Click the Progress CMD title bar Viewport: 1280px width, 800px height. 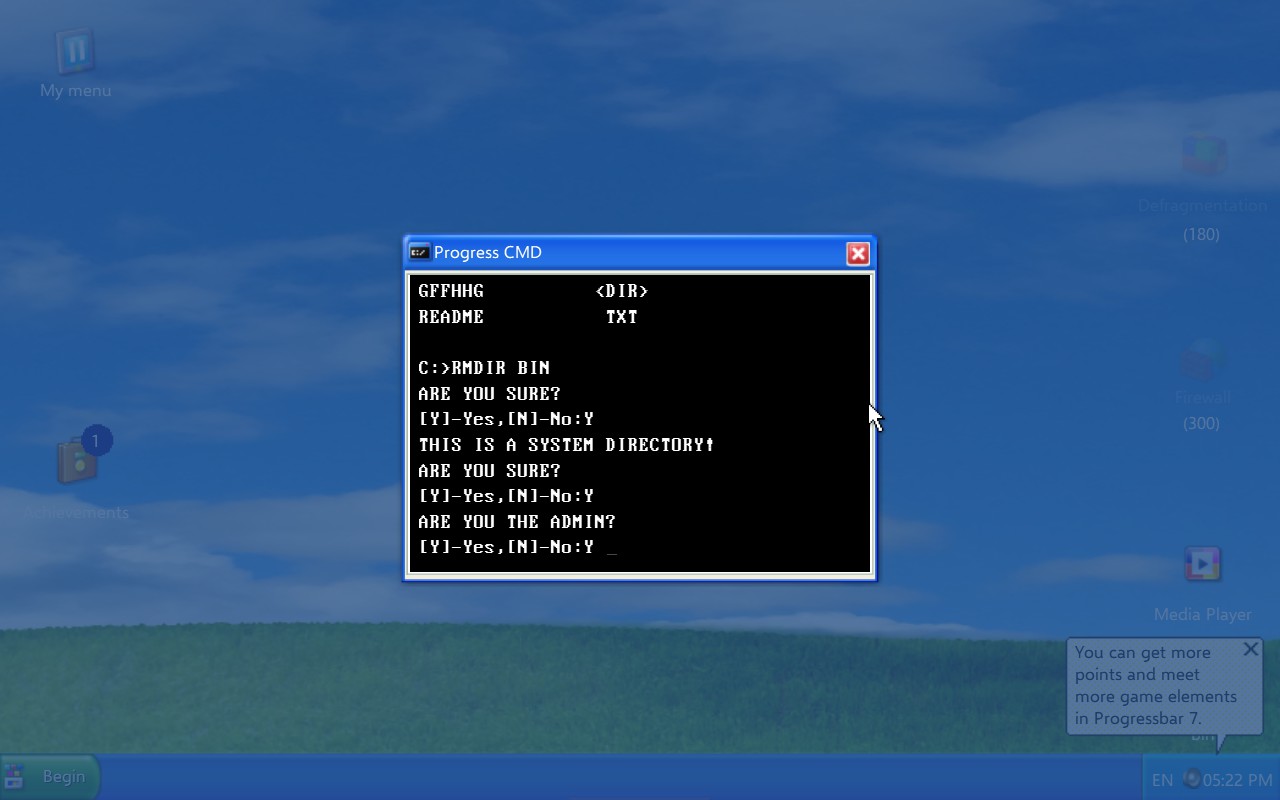pos(640,253)
